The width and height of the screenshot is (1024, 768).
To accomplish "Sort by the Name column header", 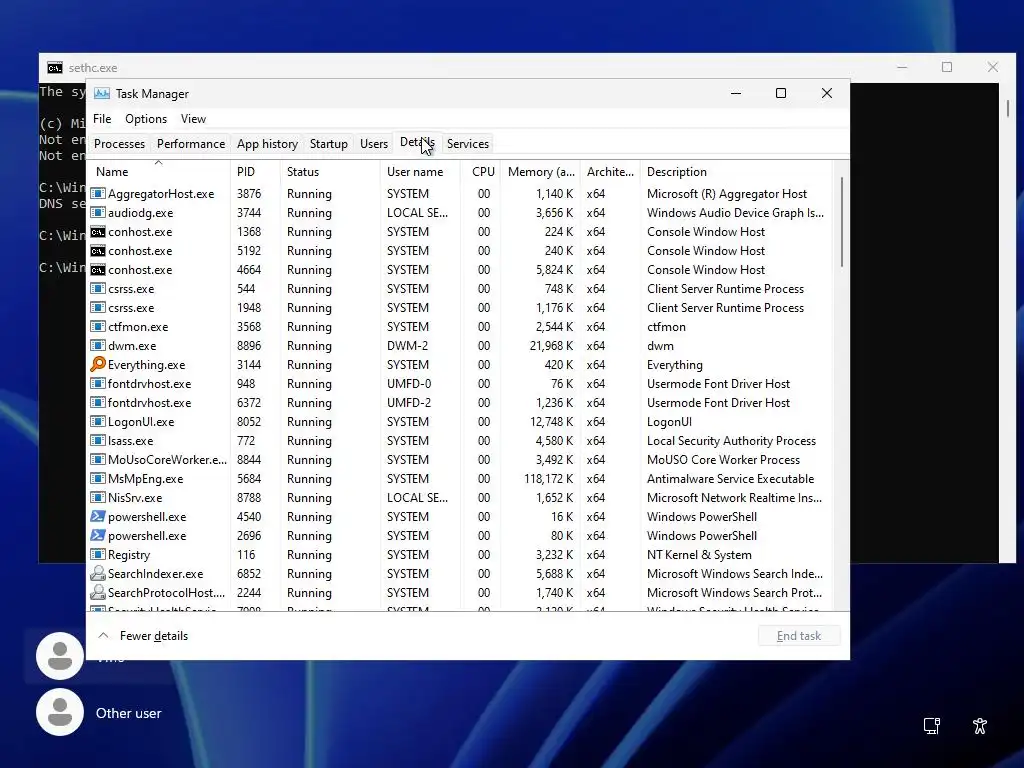I will pyautogui.click(x=159, y=172).
